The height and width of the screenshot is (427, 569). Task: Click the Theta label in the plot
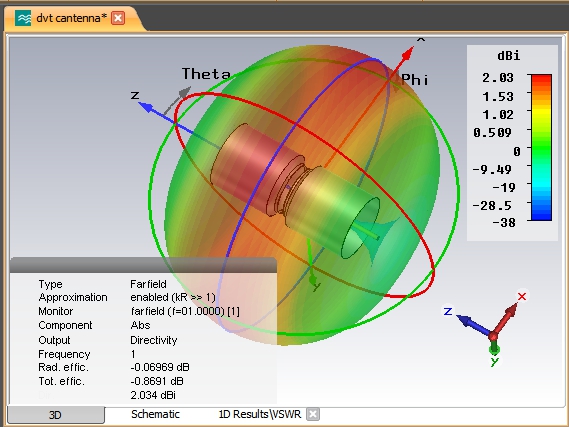206,74
